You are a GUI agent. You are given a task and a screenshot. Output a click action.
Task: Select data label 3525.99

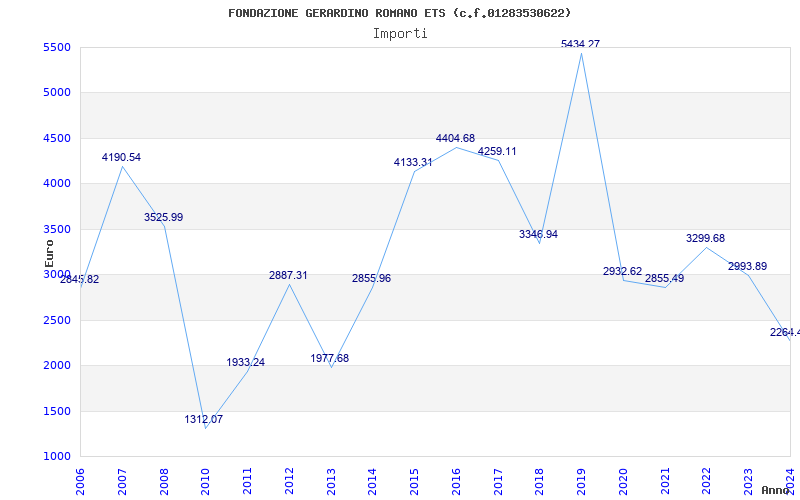coord(163,217)
